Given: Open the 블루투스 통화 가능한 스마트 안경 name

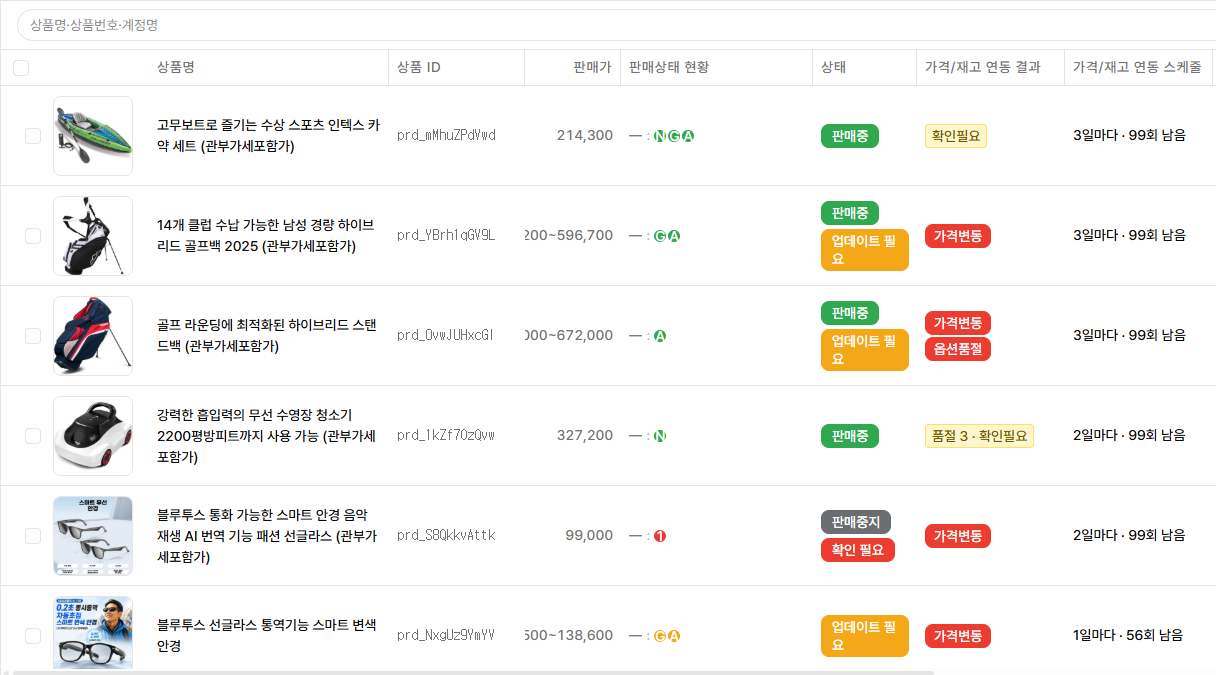Looking at the screenshot, I should click(267, 536).
